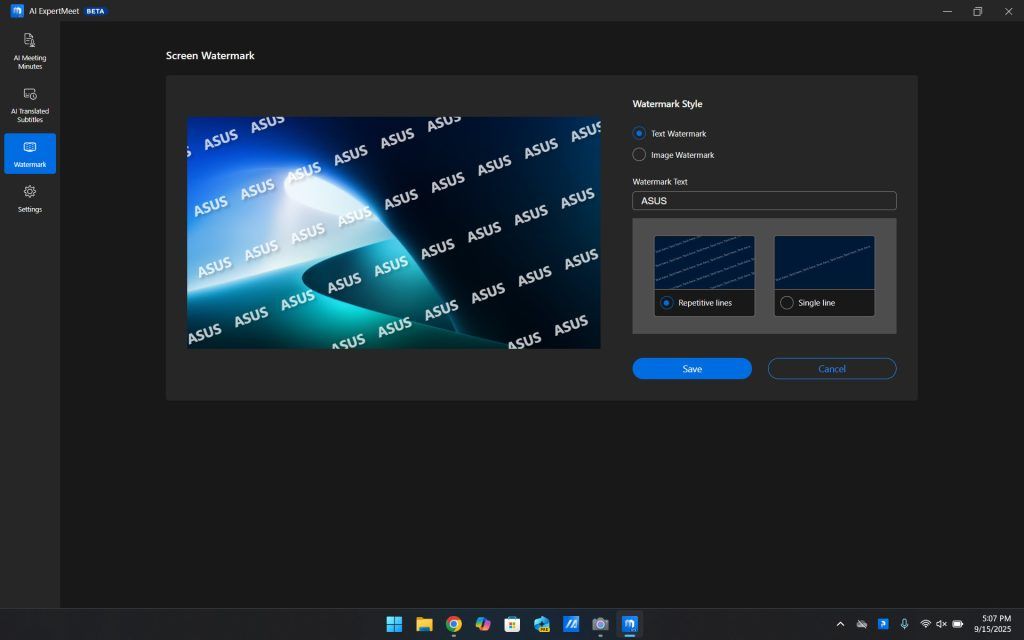Click the Watermark Text input field
Viewport: 1024px width, 640px height.
pos(764,200)
